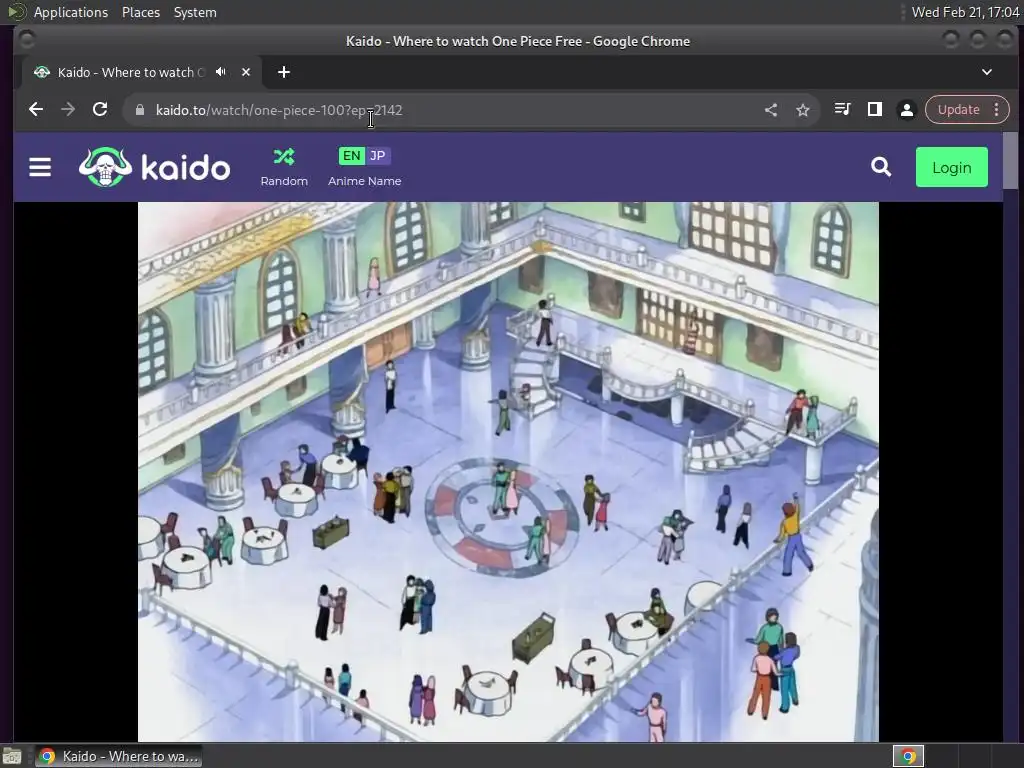The image size is (1024, 768).
Task: Open a new browser tab
Action: click(283, 72)
